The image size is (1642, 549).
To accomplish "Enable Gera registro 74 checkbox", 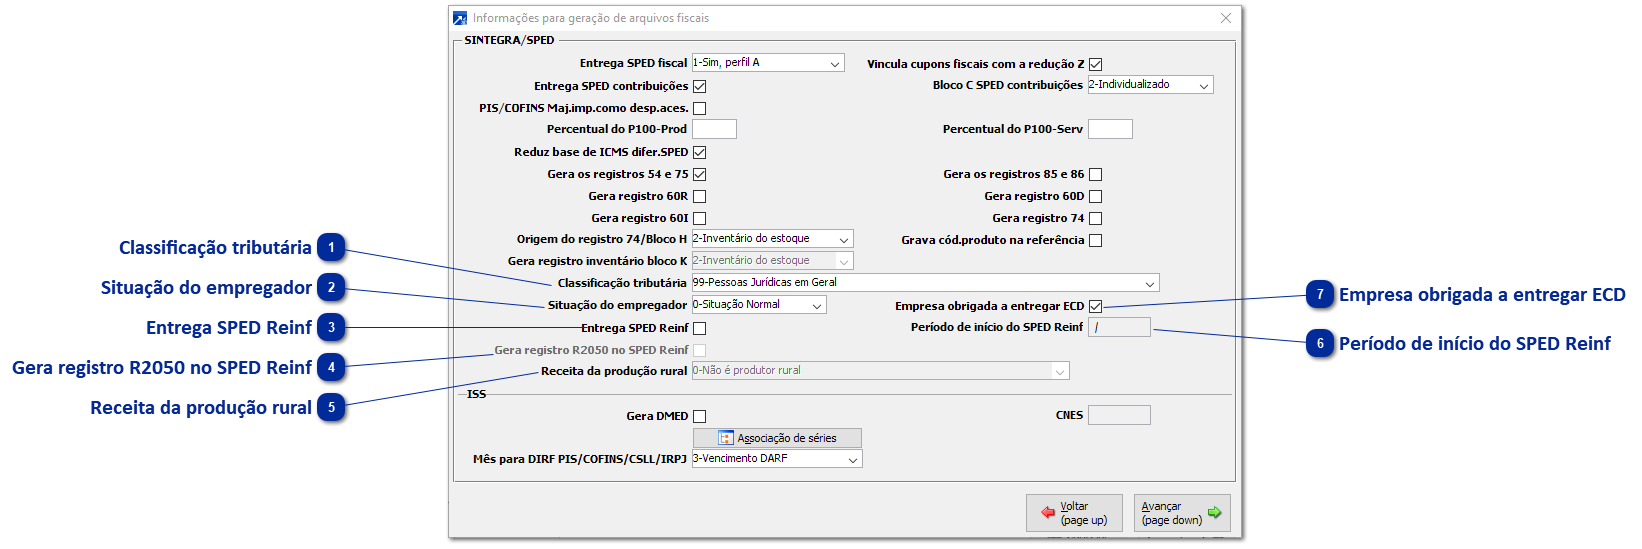I will click(1096, 219).
